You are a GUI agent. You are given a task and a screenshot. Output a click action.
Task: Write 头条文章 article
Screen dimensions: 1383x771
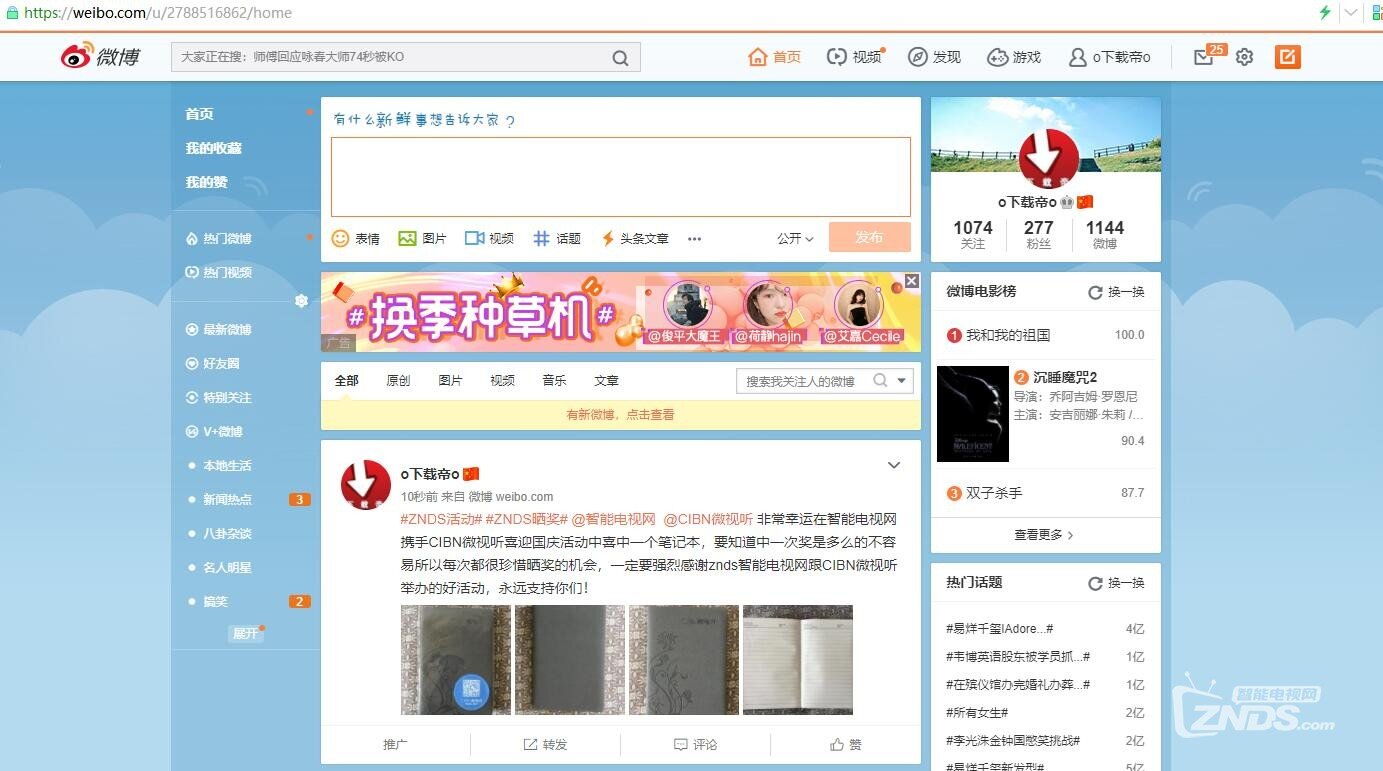click(x=634, y=238)
